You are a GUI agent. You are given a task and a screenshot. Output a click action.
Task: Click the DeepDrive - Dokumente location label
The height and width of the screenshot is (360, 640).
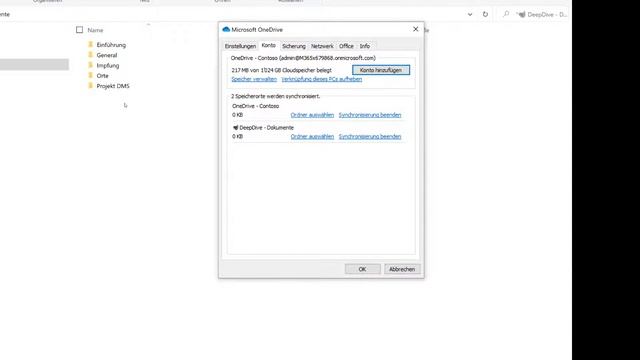pyautogui.click(x=266, y=128)
